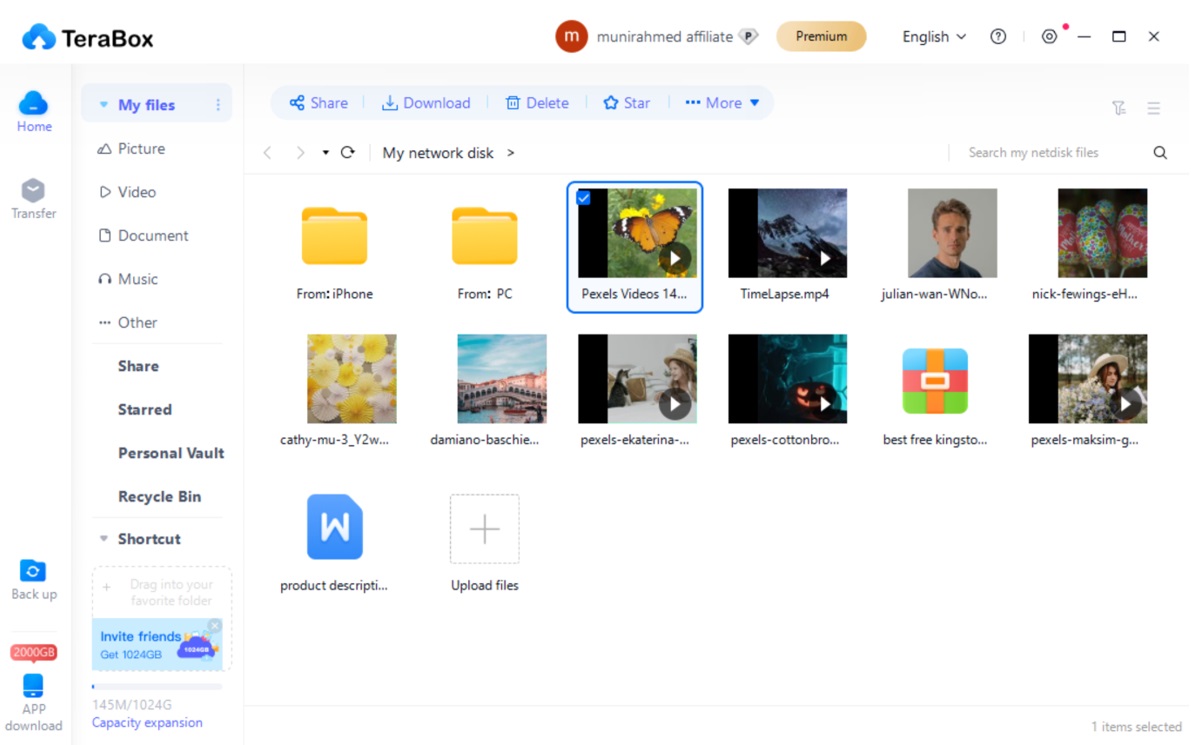The image size is (1191, 745).
Task: Select the TimeLapse.mp4 video thumbnail
Action: coord(787,233)
